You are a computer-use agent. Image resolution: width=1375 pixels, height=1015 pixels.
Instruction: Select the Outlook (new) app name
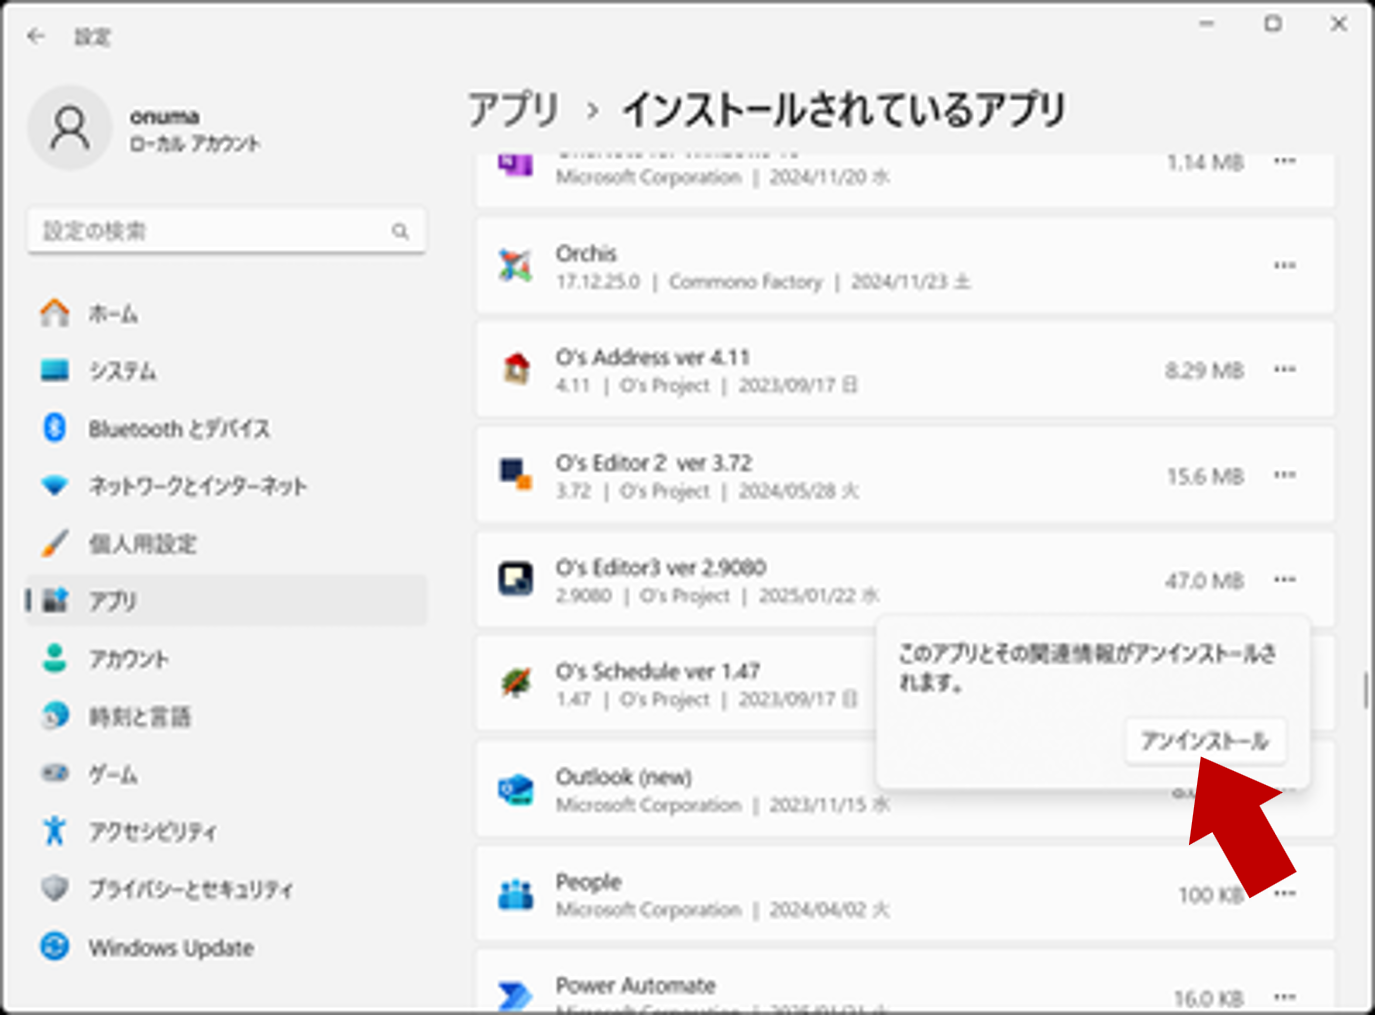tap(624, 777)
